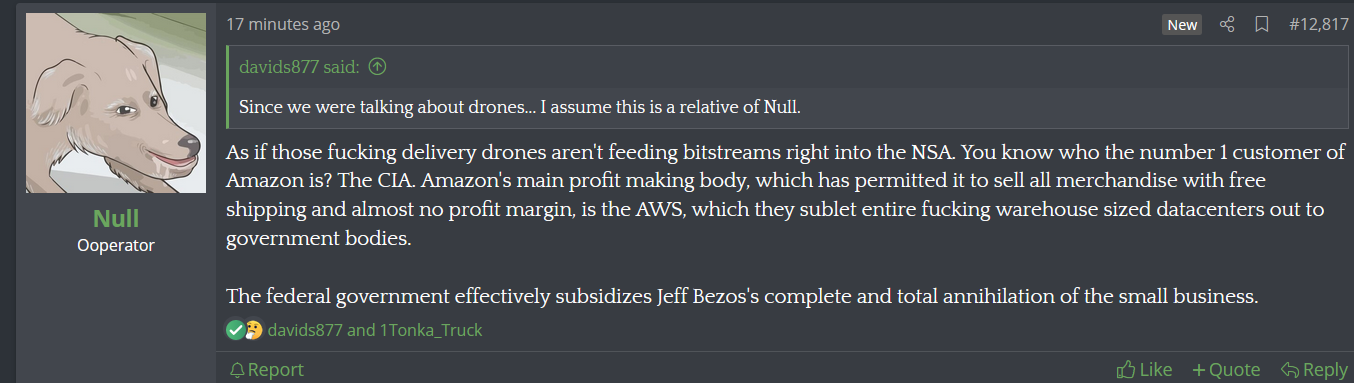Click the '17 minutes ago' timestamp
This screenshot has height=383, width=1354.
283,24
